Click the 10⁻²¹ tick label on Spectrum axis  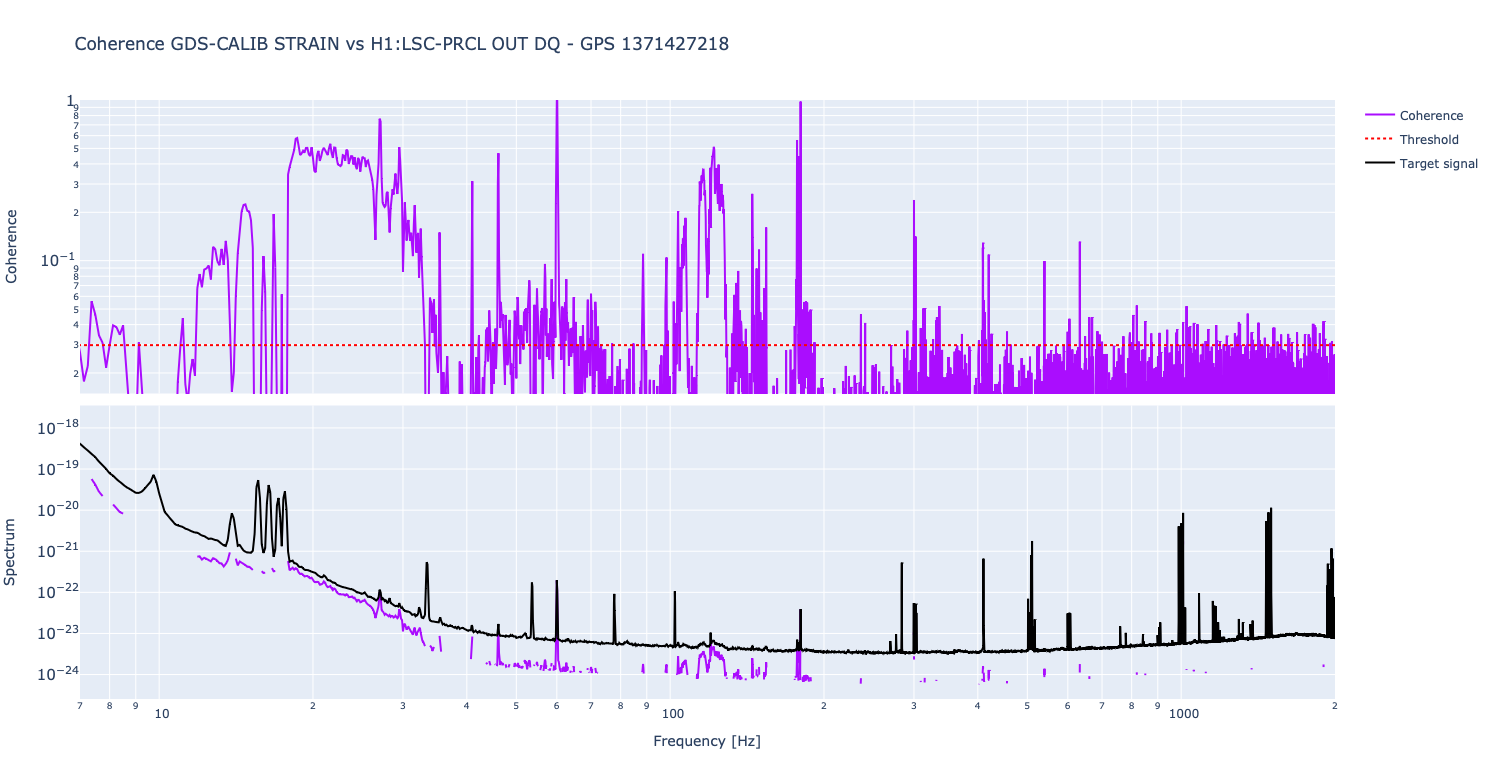(x=55, y=551)
